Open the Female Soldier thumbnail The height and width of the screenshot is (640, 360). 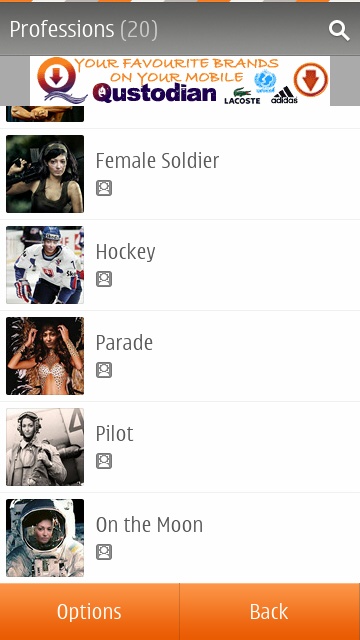point(45,174)
